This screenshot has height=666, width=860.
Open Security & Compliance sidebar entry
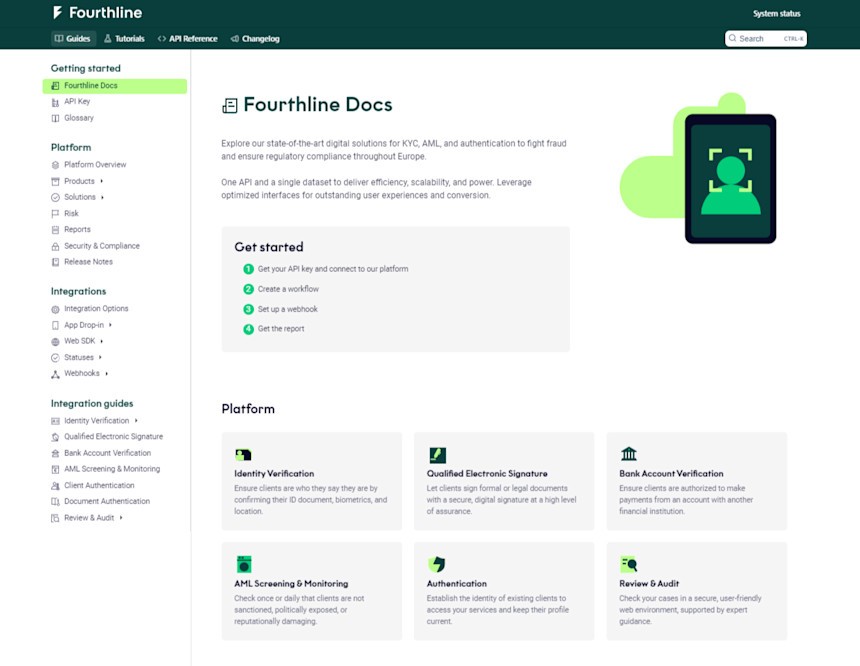pyautogui.click(x=101, y=246)
